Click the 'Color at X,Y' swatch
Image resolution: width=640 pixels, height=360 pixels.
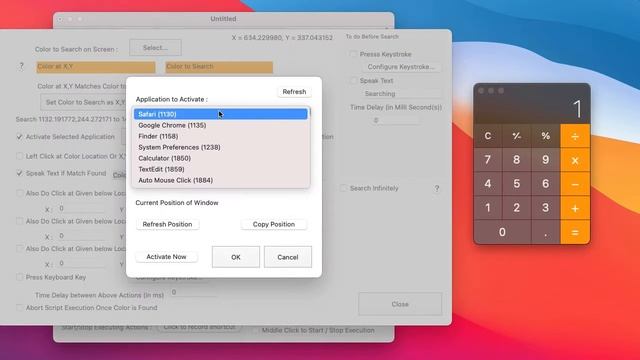point(96,67)
